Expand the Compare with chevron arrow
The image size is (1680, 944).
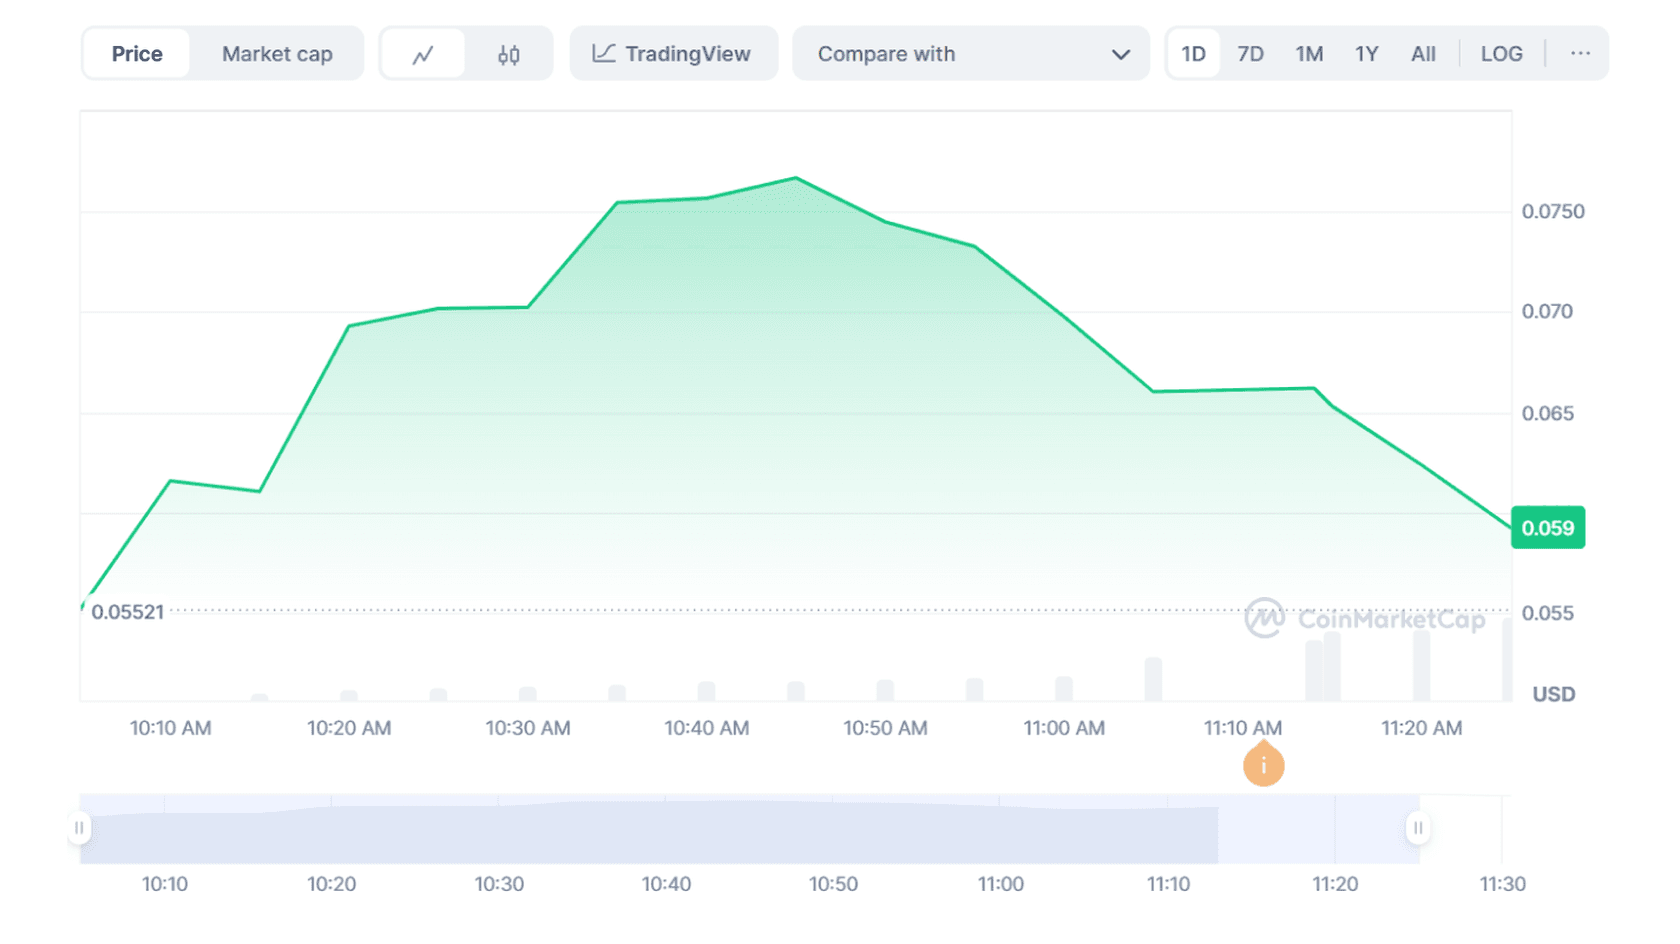(x=1121, y=54)
